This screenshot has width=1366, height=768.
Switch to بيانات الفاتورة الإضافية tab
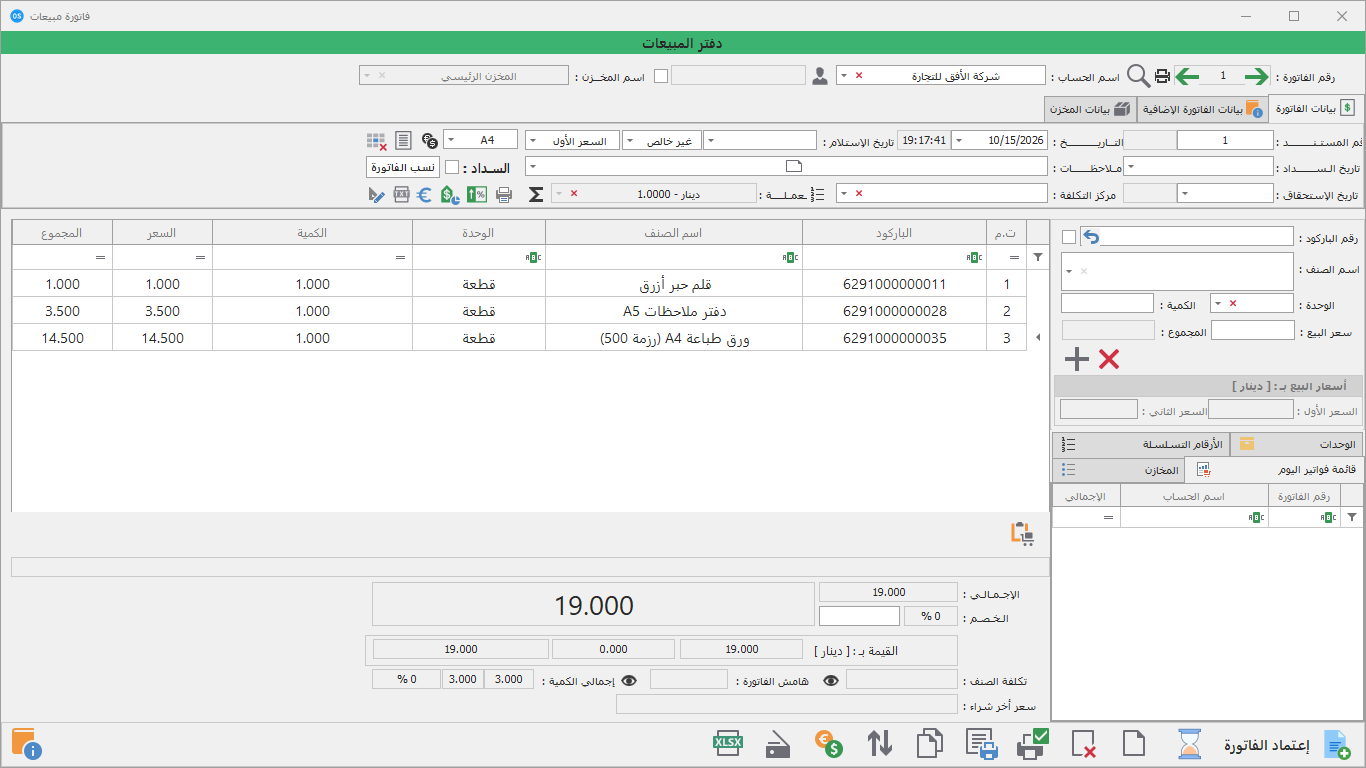[1202, 109]
